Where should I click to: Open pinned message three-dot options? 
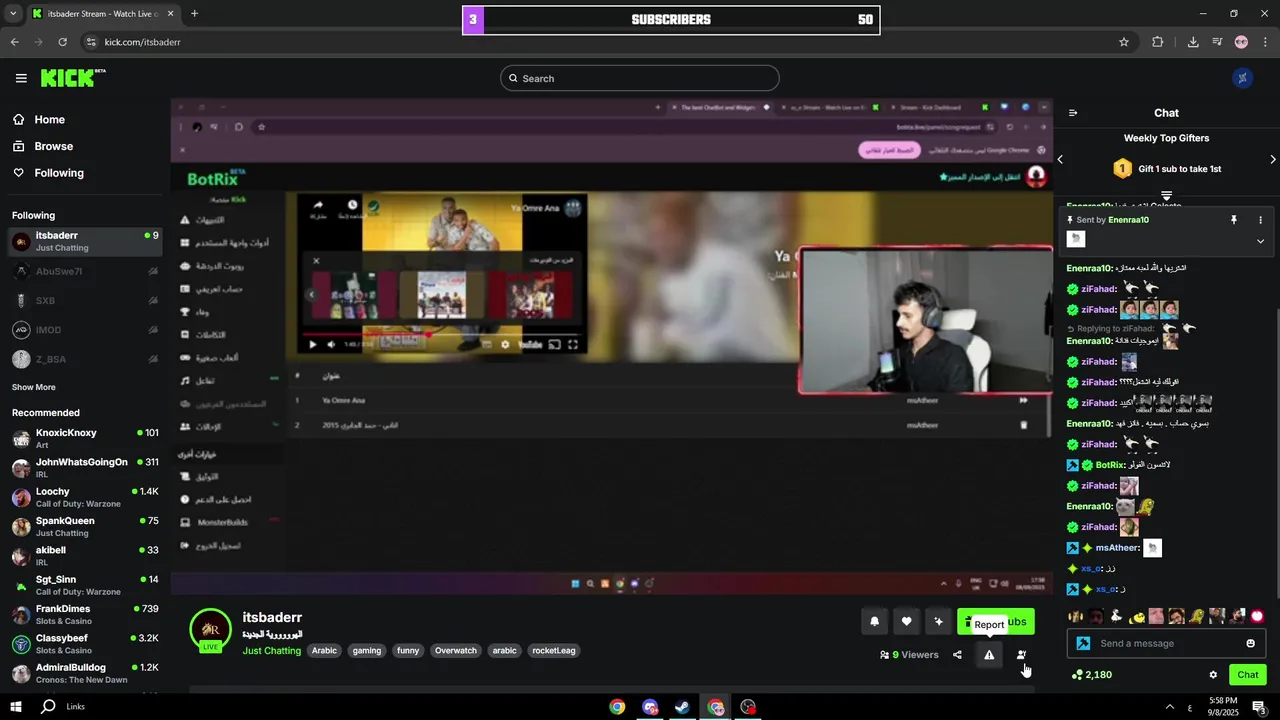[x=1260, y=220]
